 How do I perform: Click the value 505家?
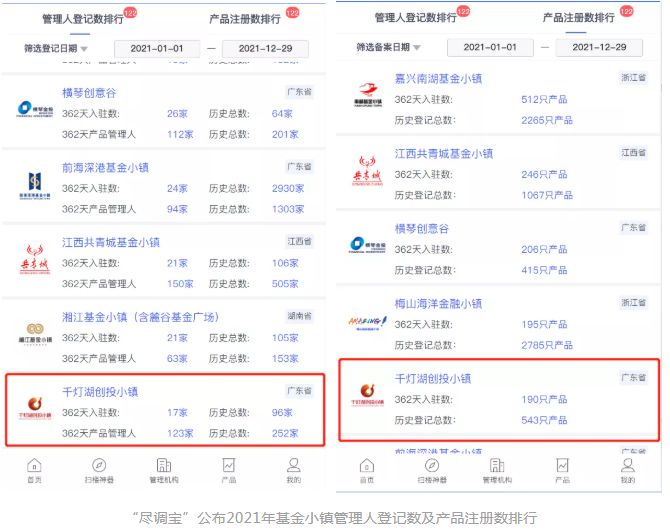point(285,284)
